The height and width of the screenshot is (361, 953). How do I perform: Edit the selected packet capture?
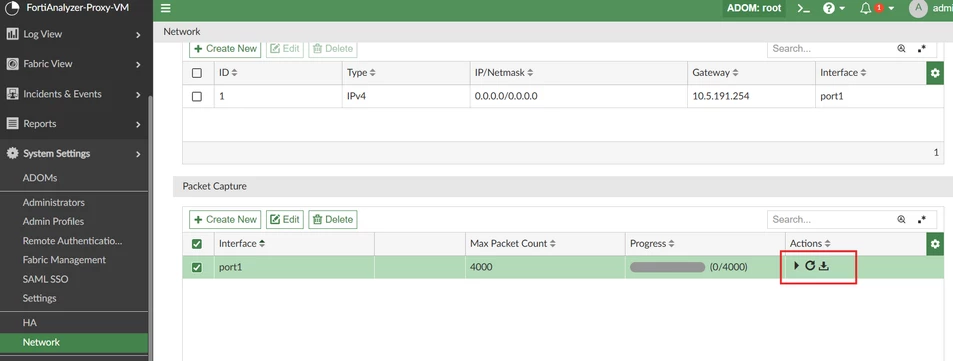[285, 219]
